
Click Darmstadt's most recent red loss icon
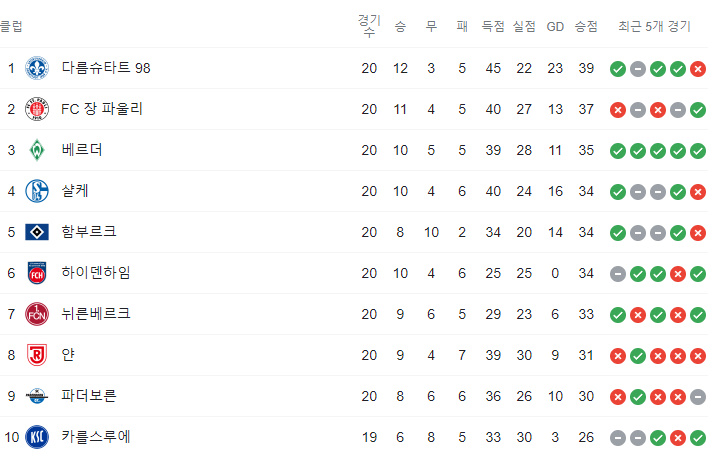pyautogui.click(x=698, y=69)
